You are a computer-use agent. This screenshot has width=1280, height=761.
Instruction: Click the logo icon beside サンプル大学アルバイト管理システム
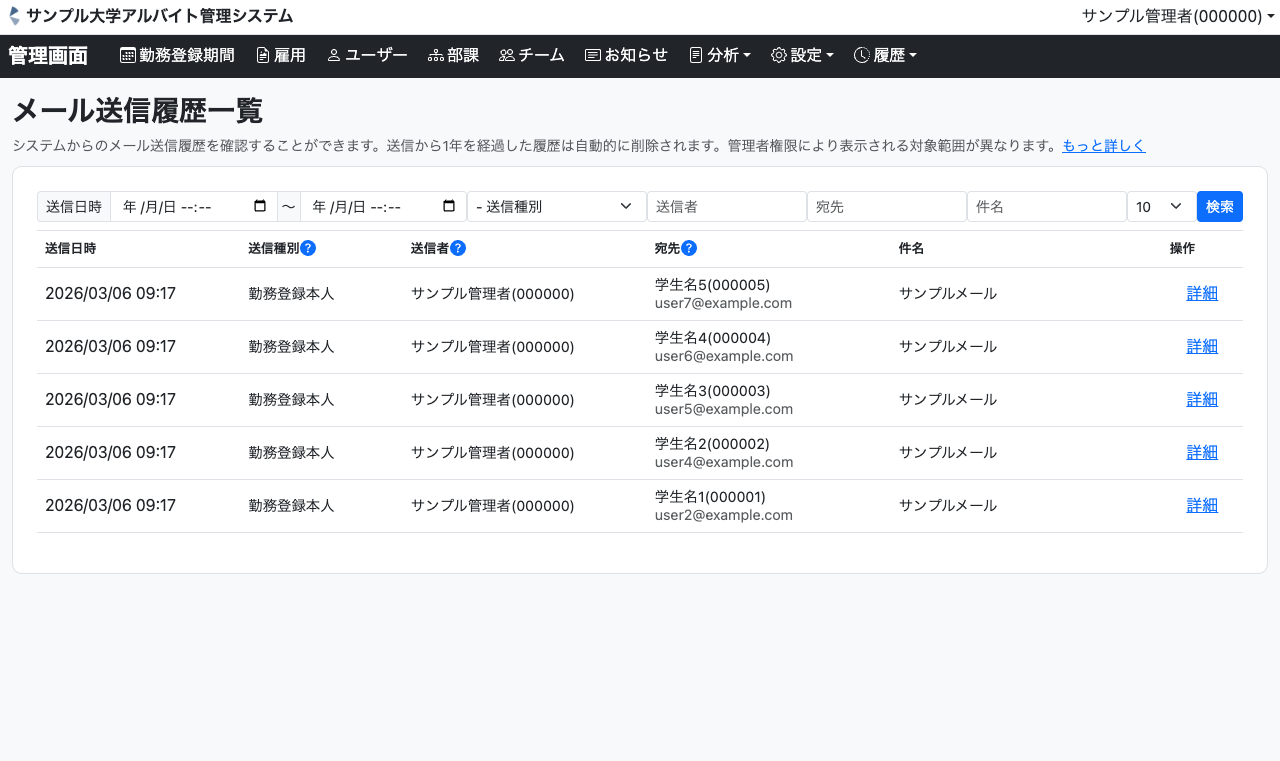[14, 16]
